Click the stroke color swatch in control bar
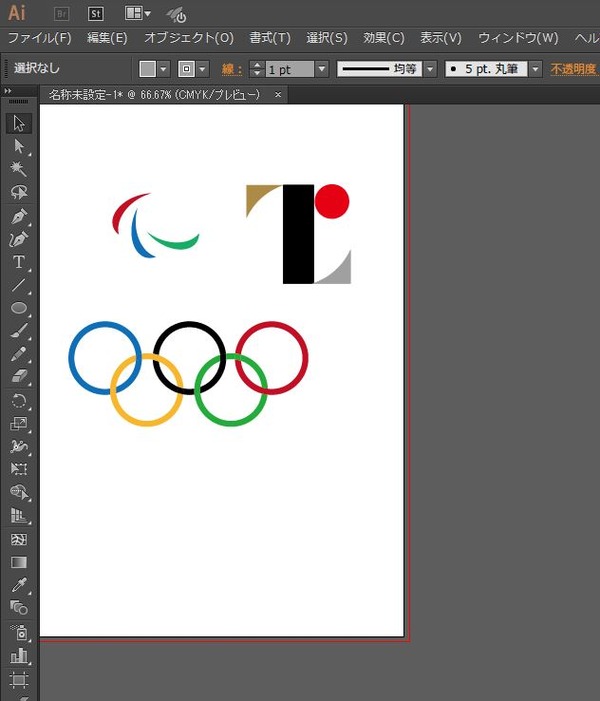Screen dimensions: 600x701 (x=186, y=69)
